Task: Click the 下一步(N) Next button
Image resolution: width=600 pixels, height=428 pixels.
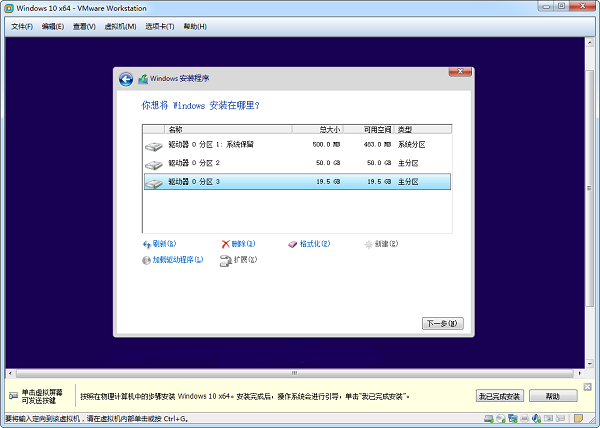Action: click(443, 324)
